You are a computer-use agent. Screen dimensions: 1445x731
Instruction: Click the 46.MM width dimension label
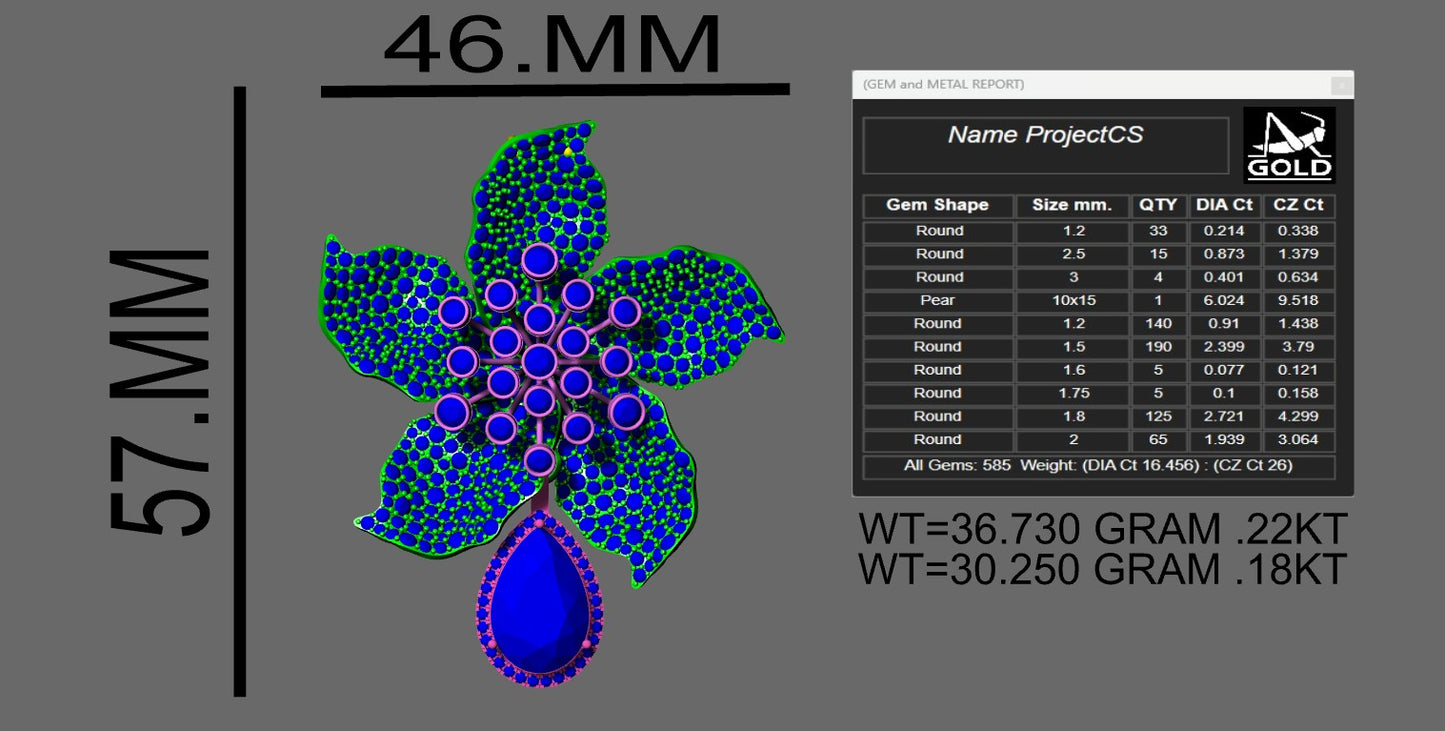click(x=553, y=45)
